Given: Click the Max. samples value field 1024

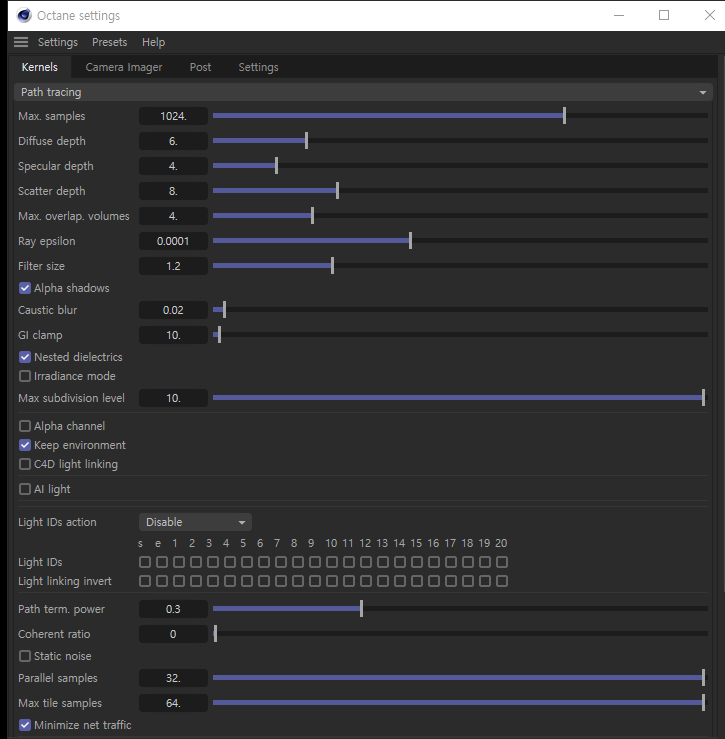Looking at the screenshot, I should [173, 116].
